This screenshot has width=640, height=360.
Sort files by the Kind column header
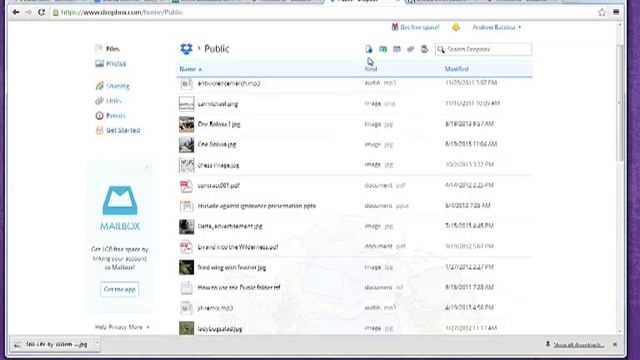(371, 69)
